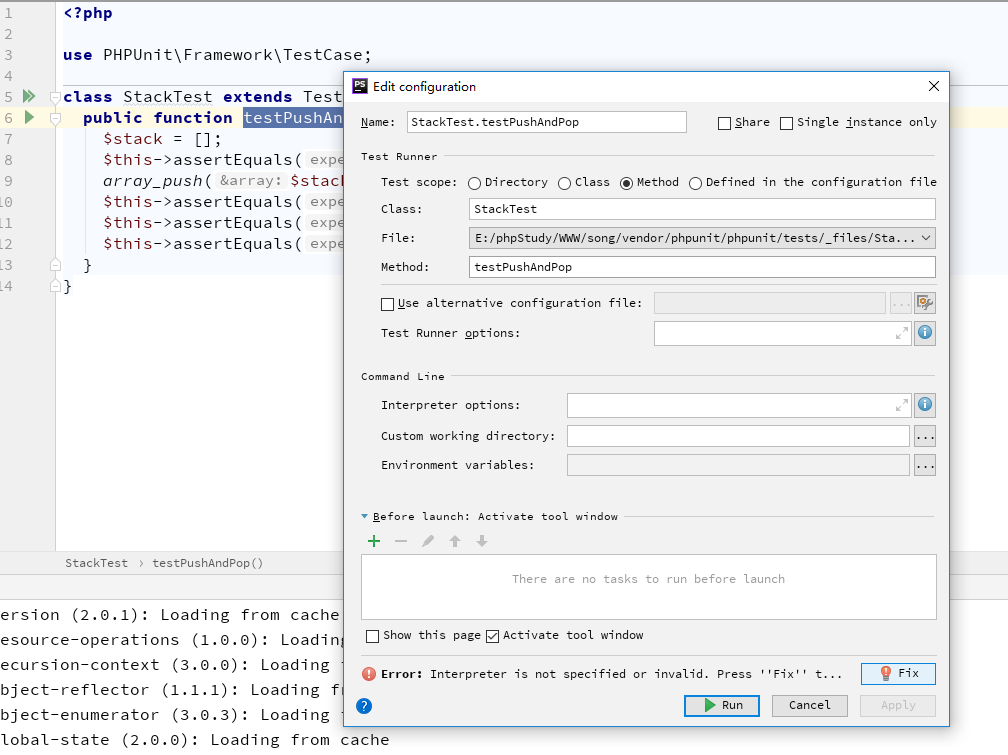The width and height of the screenshot is (1008, 755).
Task: Fold the StackTest class code block at line 13
Action: (56, 265)
